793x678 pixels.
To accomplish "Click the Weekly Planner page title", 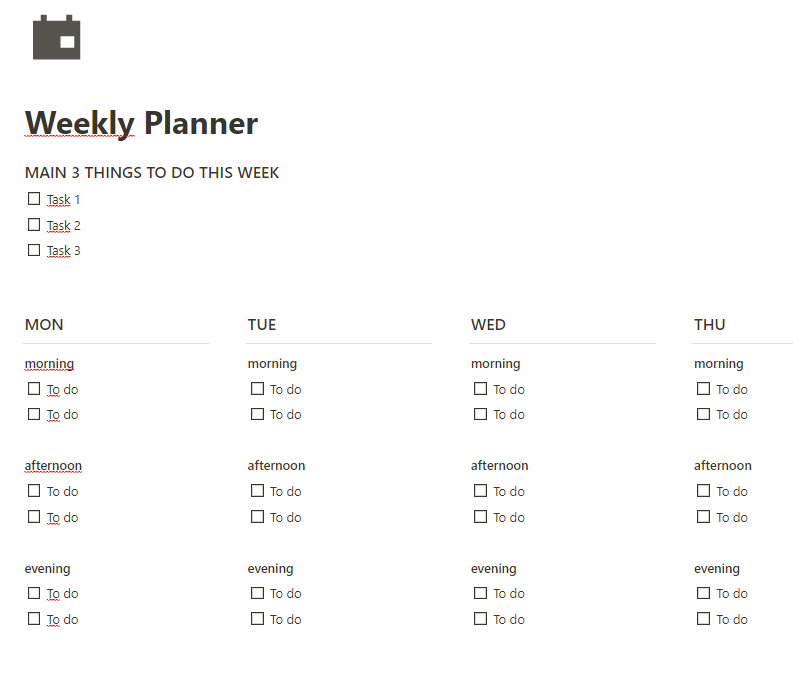I will pyautogui.click(x=141, y=123).
